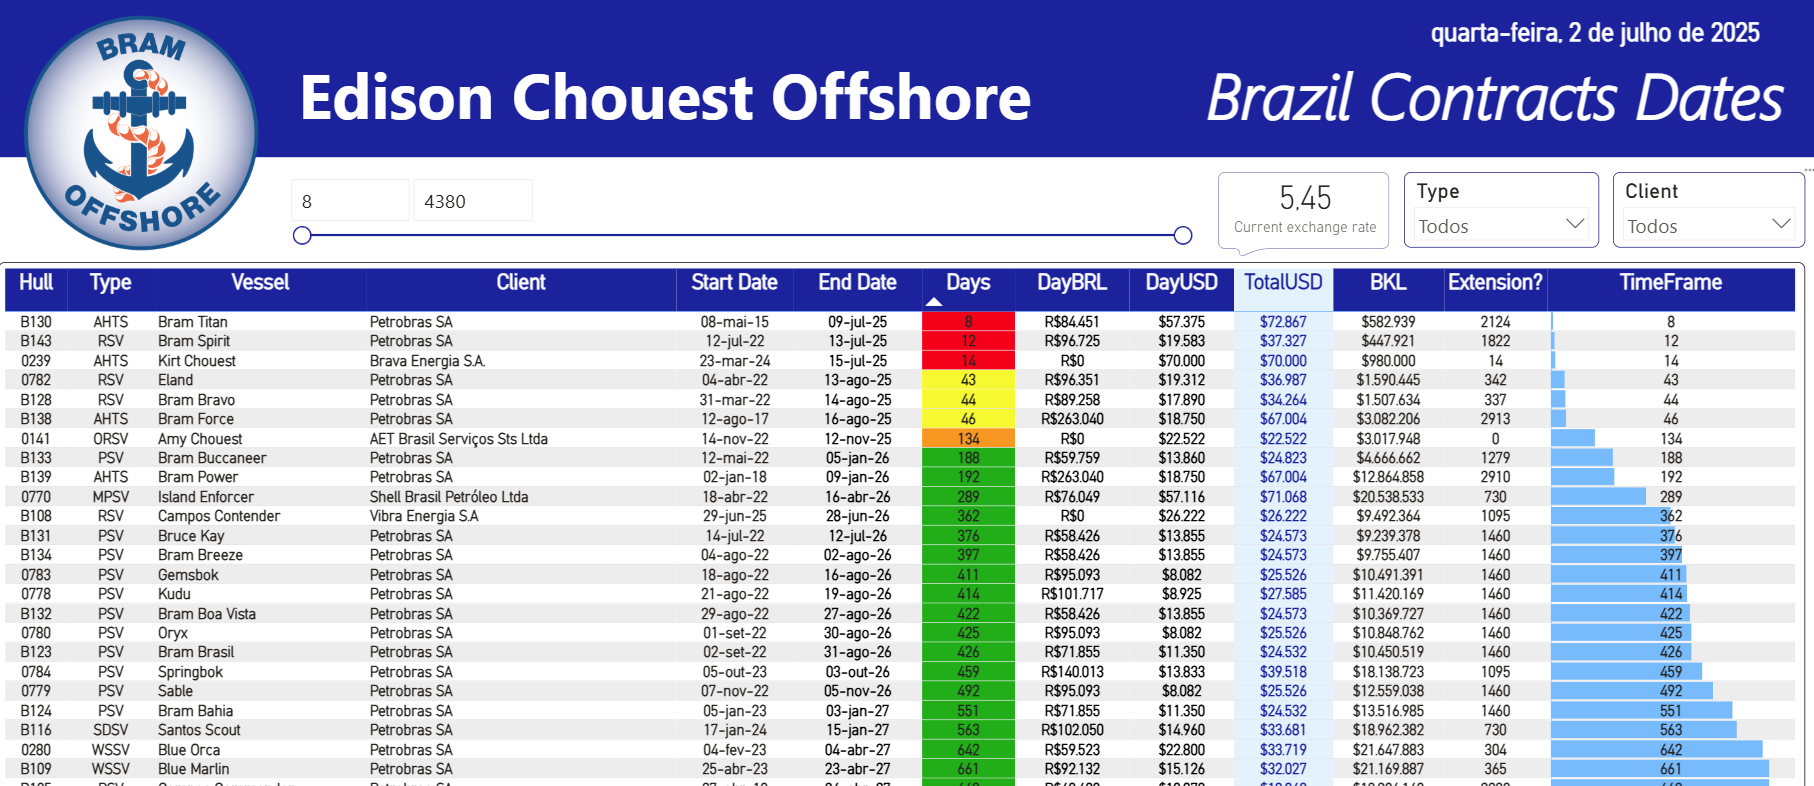Image resolution: width=1814 pixels, height=786 pixels.
Task: Click the 2124 extension value
Action: click(x=1496, y=322)
